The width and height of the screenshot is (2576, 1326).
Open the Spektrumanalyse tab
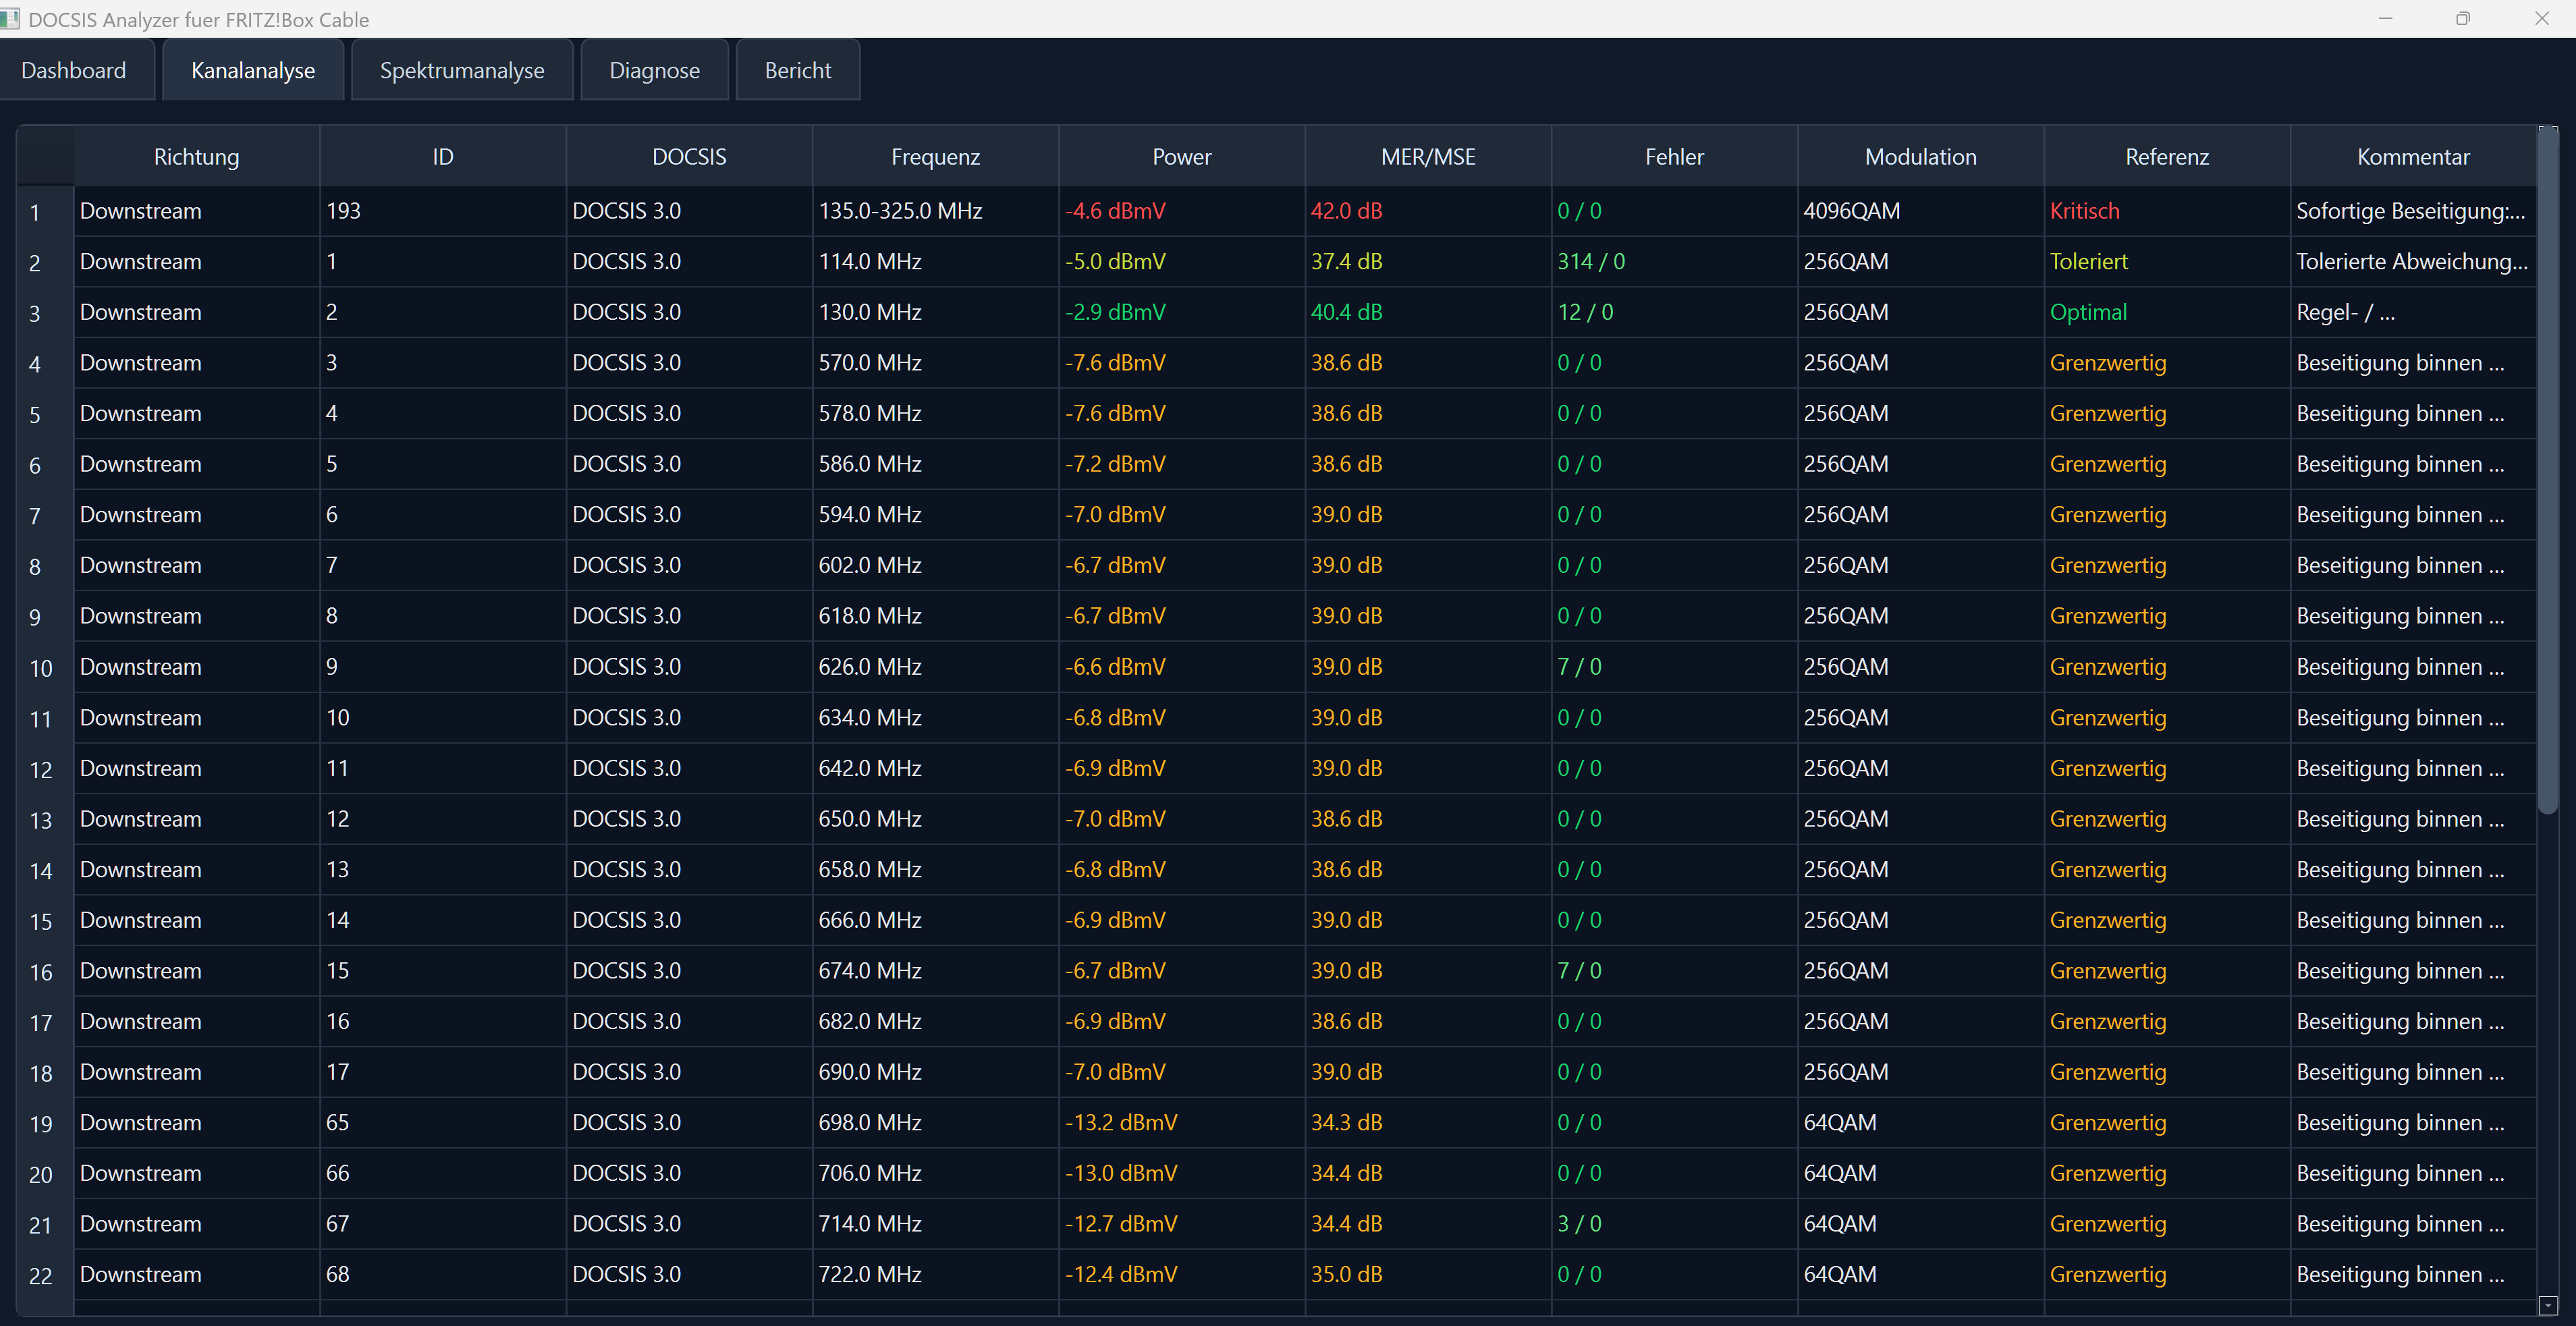click(x=462, y=70)
